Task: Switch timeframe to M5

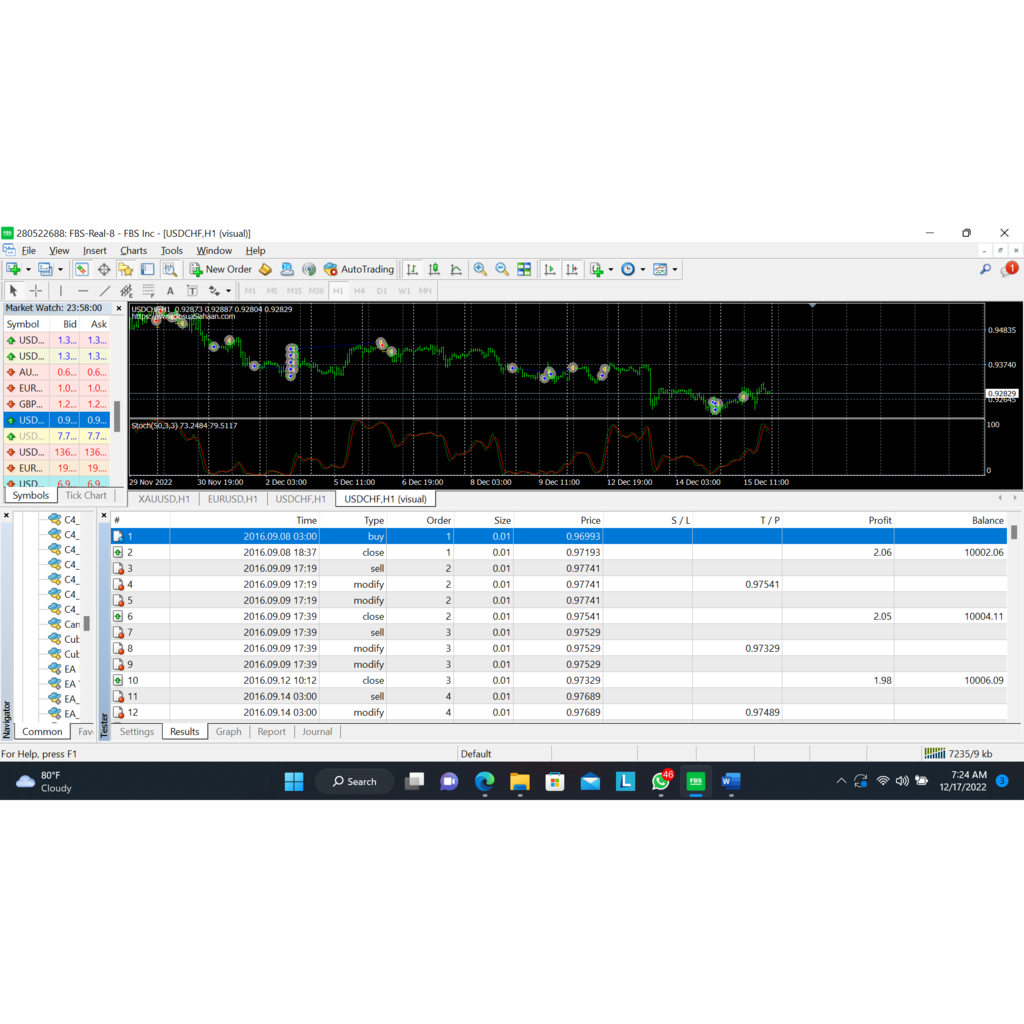Action: [272, 291]
